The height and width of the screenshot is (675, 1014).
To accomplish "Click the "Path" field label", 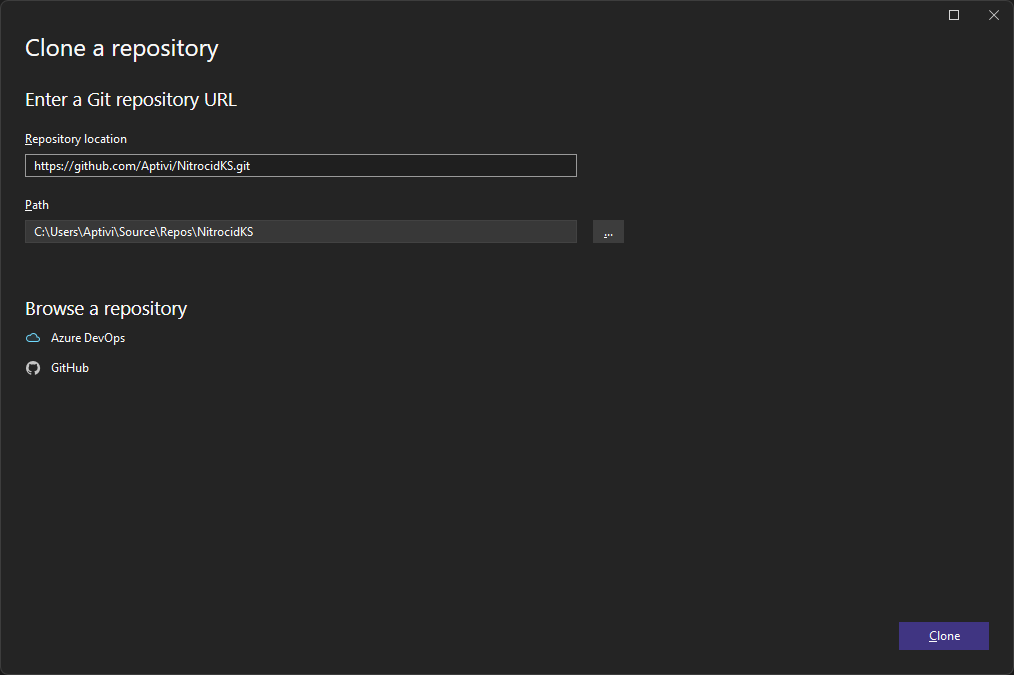I will pyautogui.click(x=37, y=205).
